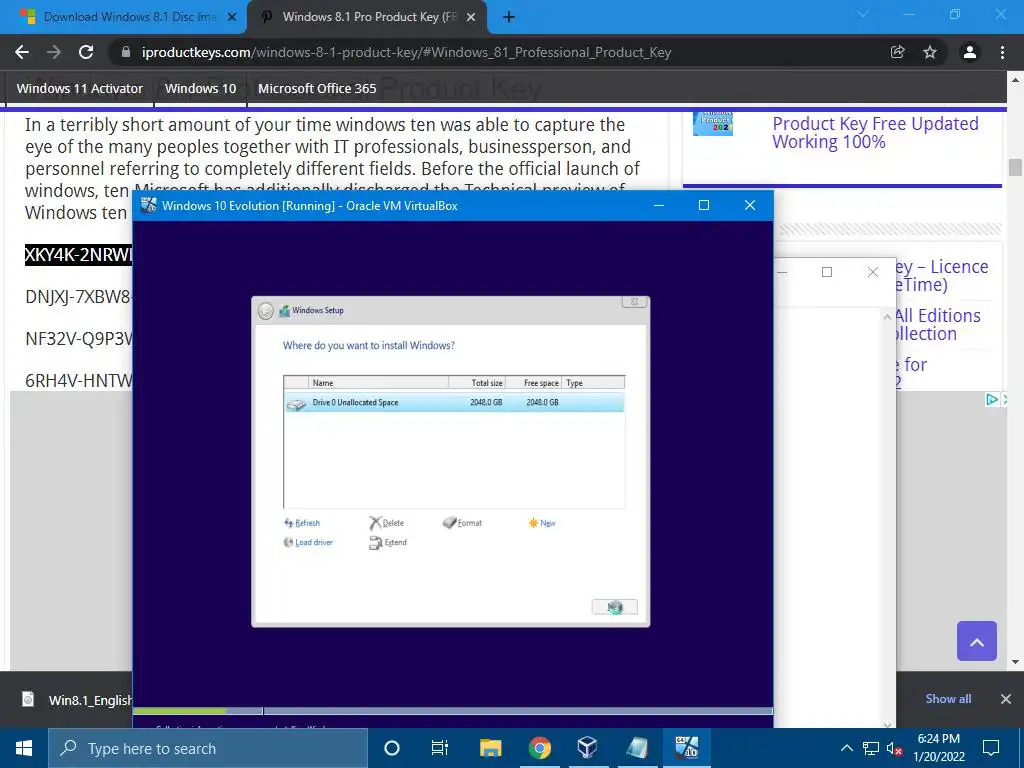Click Show all downloads
Image resolution: width=1024 pixels, height=768 pixels.
pyautogui.click(x=948, y=699)
